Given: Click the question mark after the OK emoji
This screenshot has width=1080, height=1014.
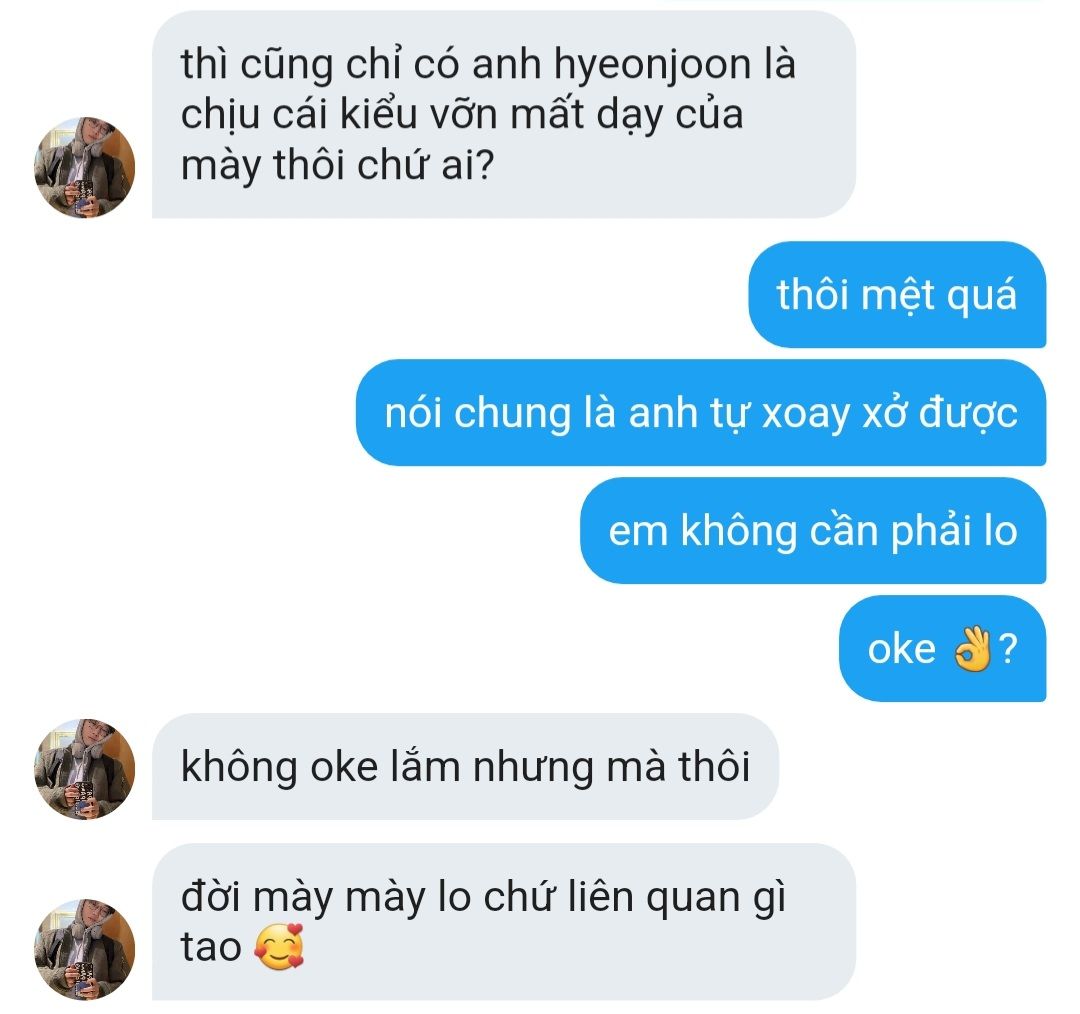Looking at the screenshot, I should pyautogui.click(x=1007, y=649).
